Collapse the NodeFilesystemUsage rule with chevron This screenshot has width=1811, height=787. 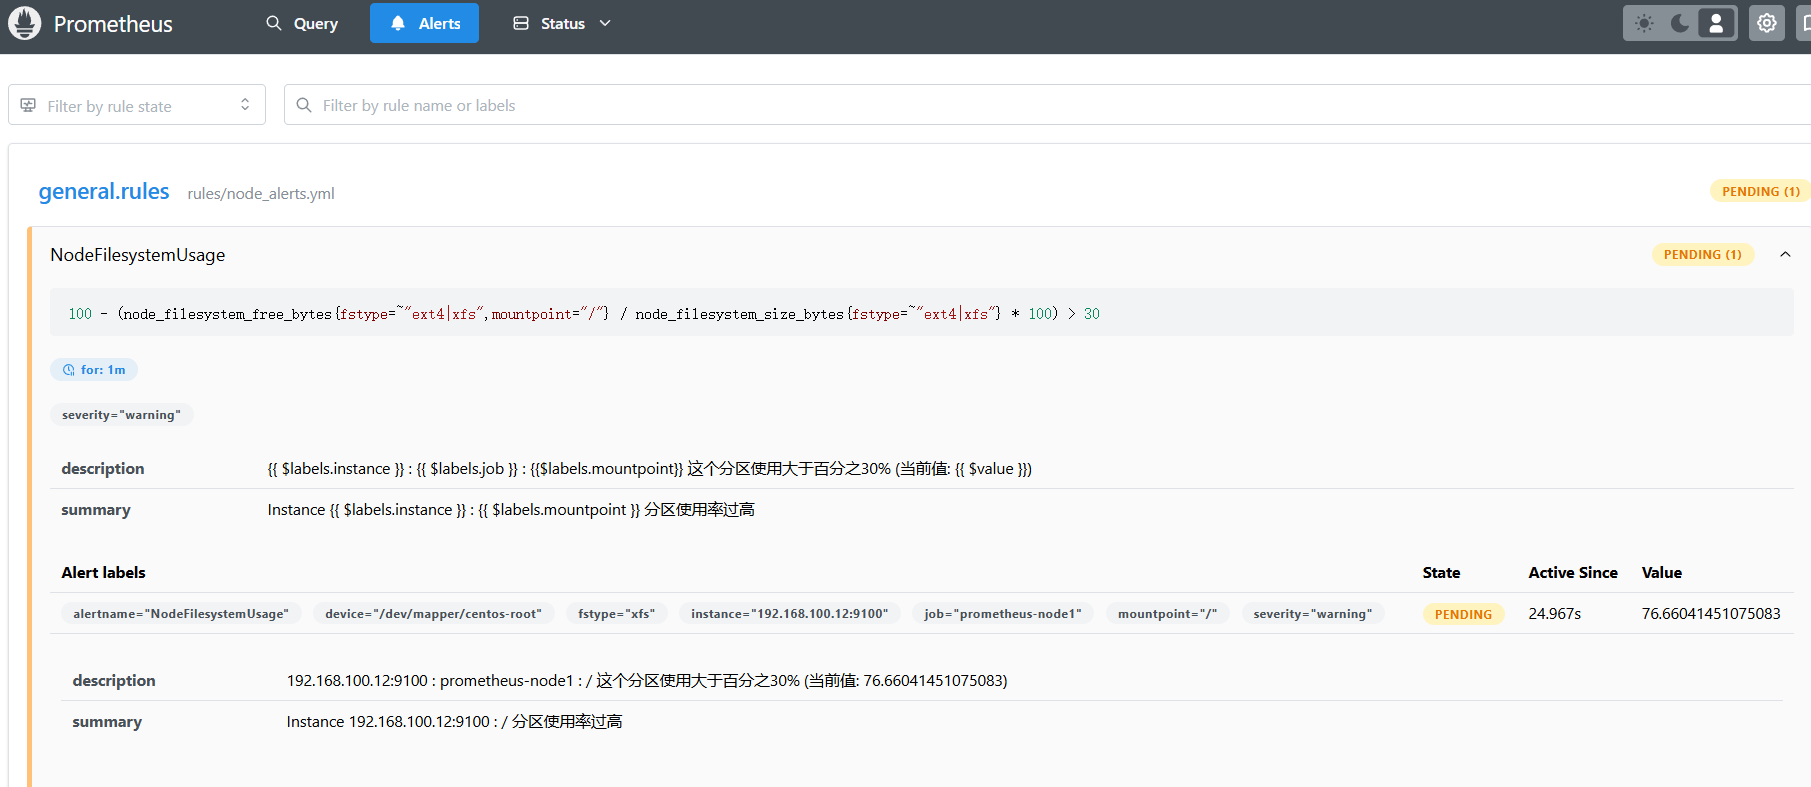pyautogui.click(x=1785, y=255)
